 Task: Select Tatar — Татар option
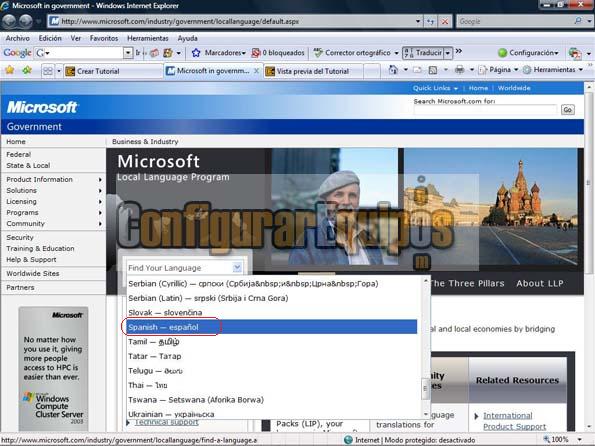point(272,356)
